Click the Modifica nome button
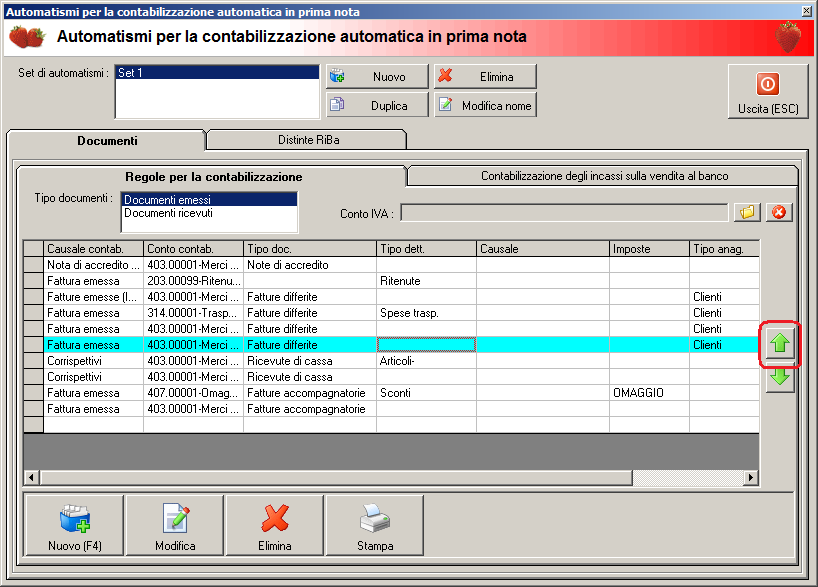 (485, 105)
